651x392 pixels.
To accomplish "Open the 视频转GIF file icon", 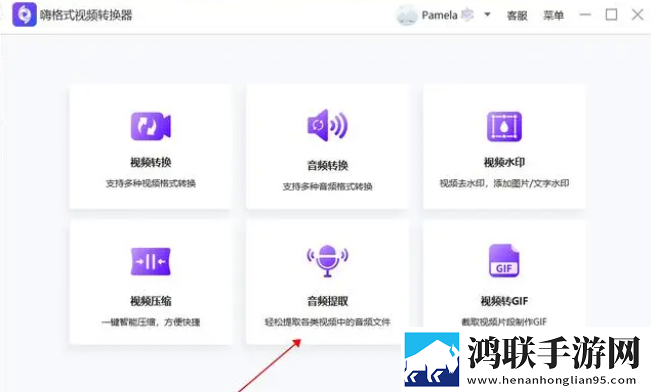I will pos(504,261).
